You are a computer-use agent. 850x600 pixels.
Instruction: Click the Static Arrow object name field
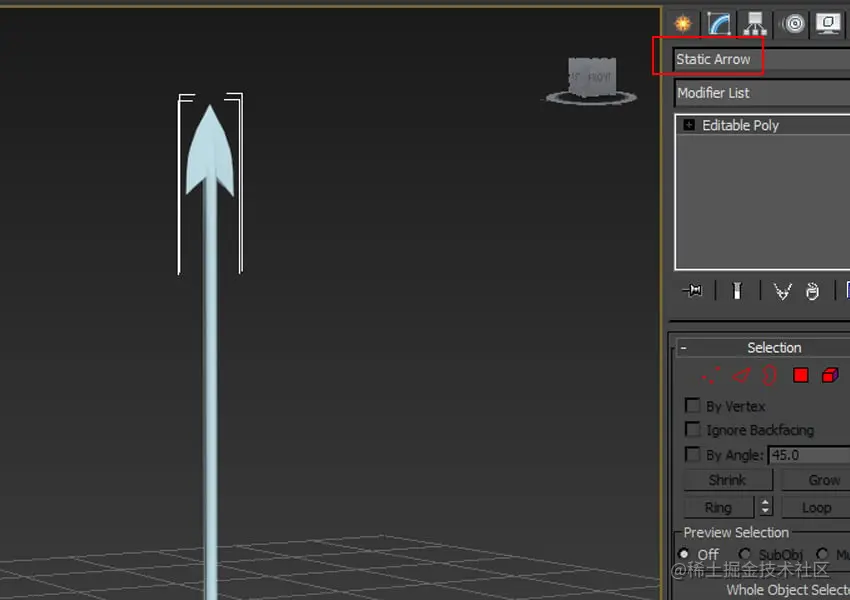click(x=761, y=59)
